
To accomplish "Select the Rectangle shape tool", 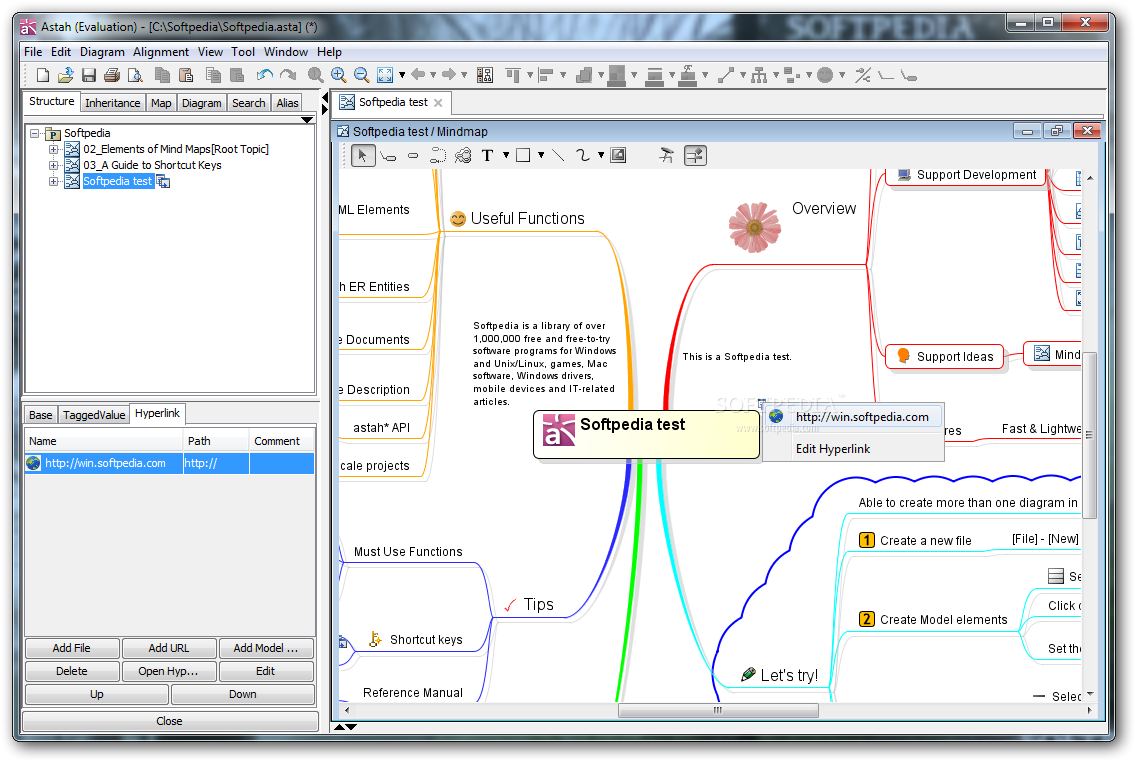I will pyautogui.click(x=523, y=155).
